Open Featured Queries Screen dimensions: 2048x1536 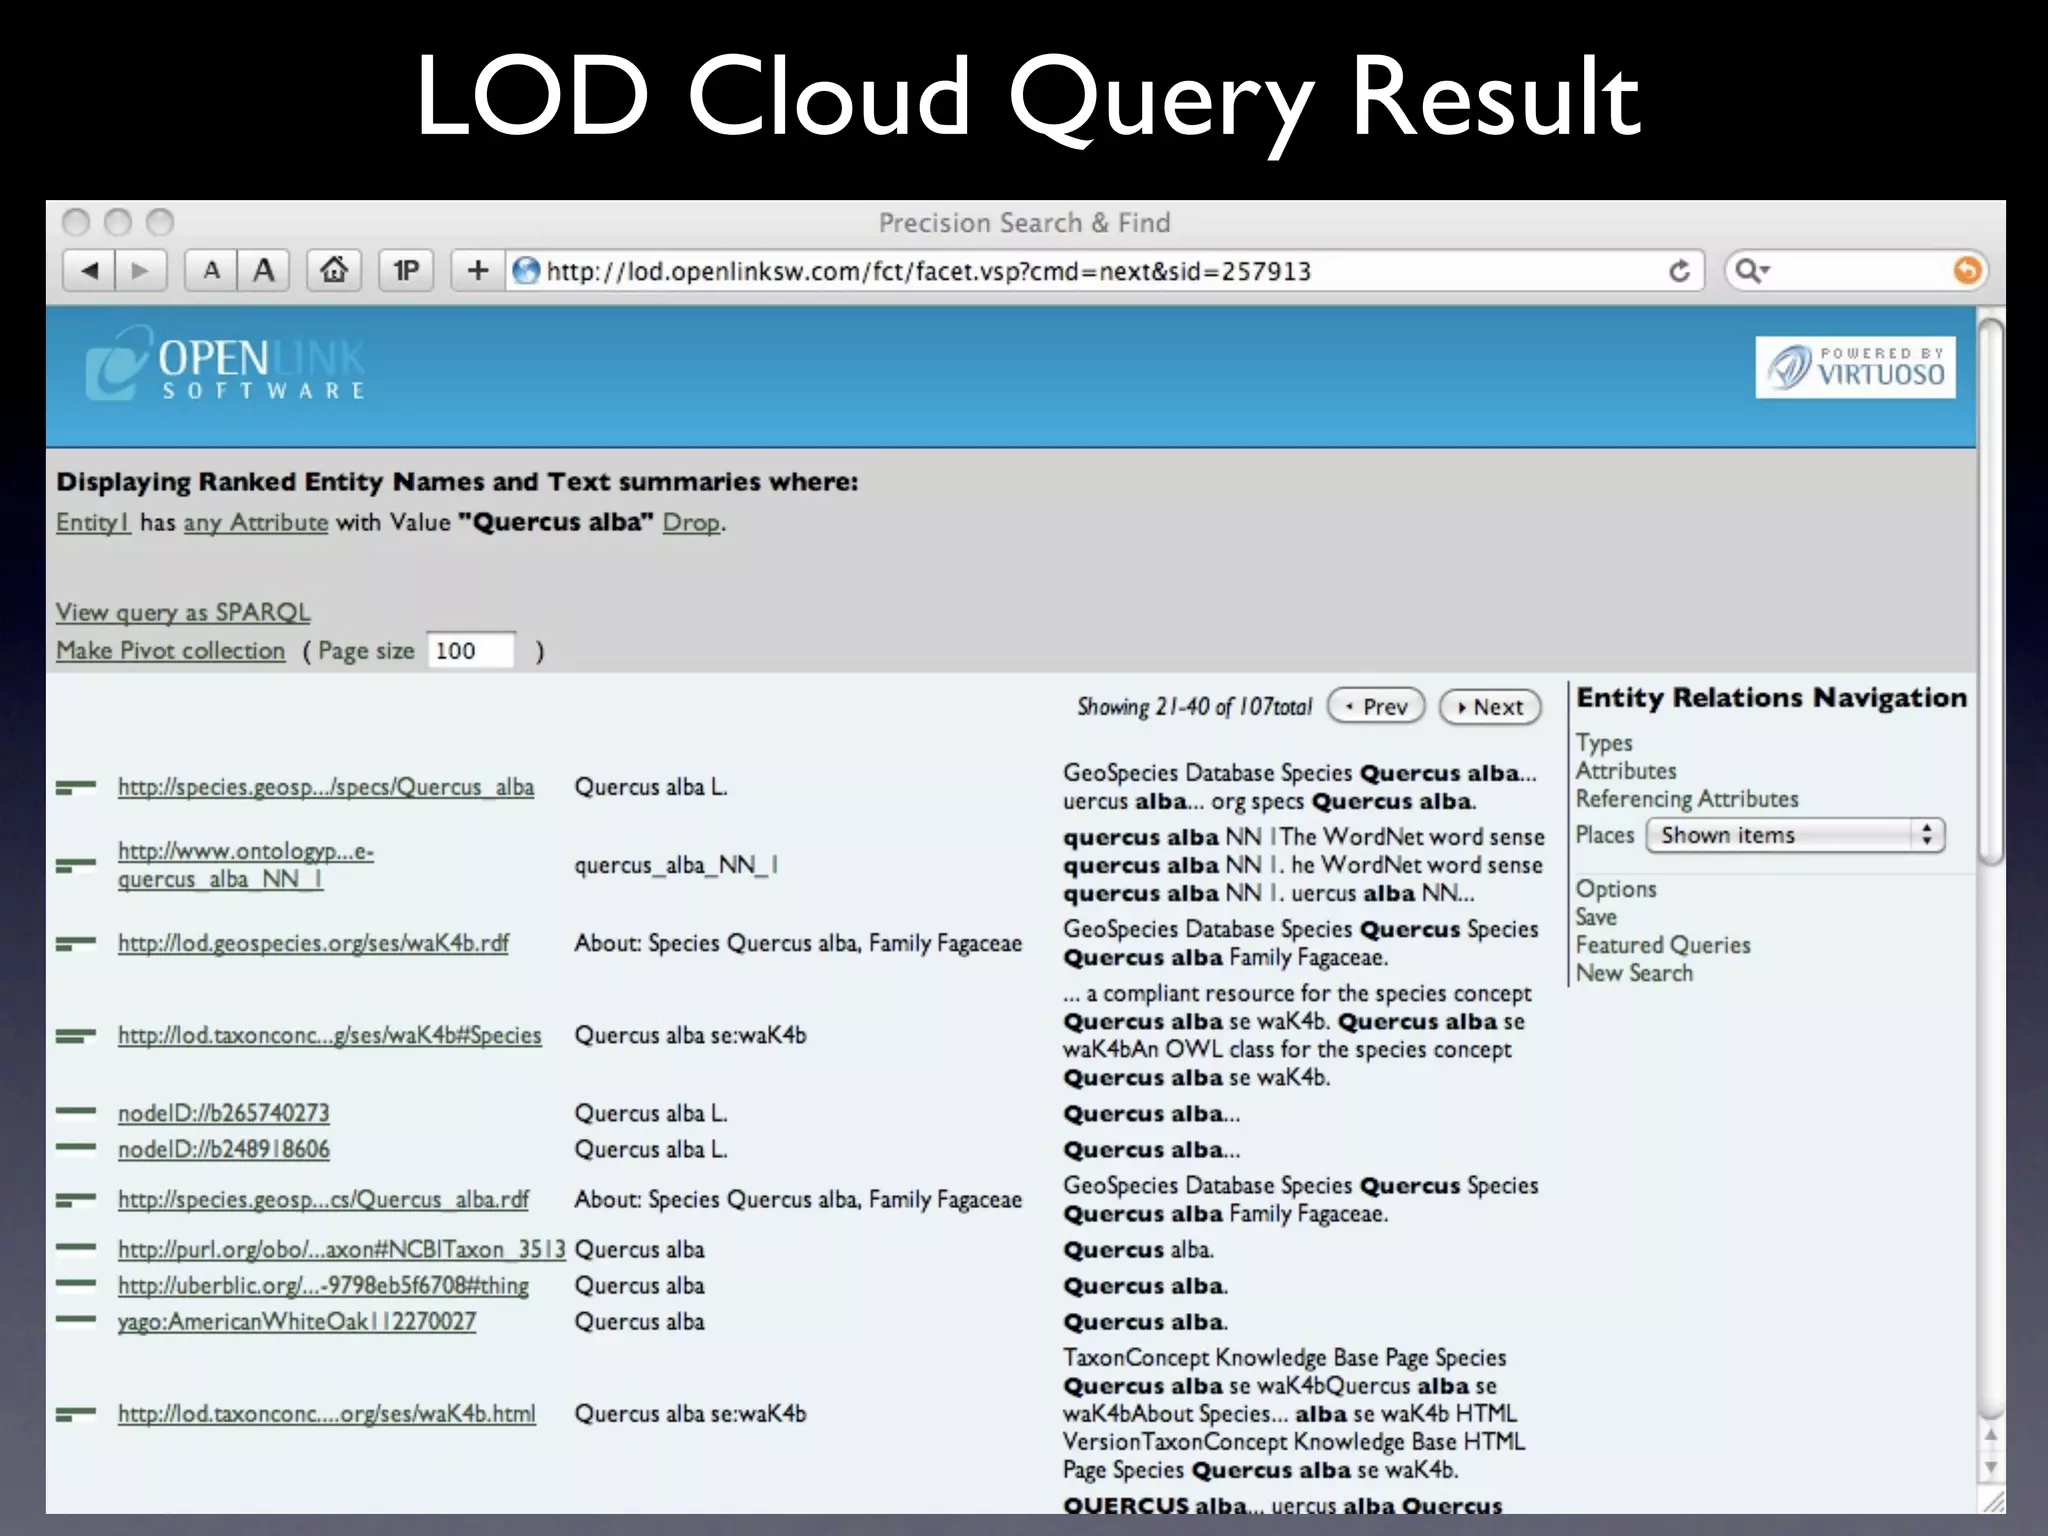click(1663, 945)
